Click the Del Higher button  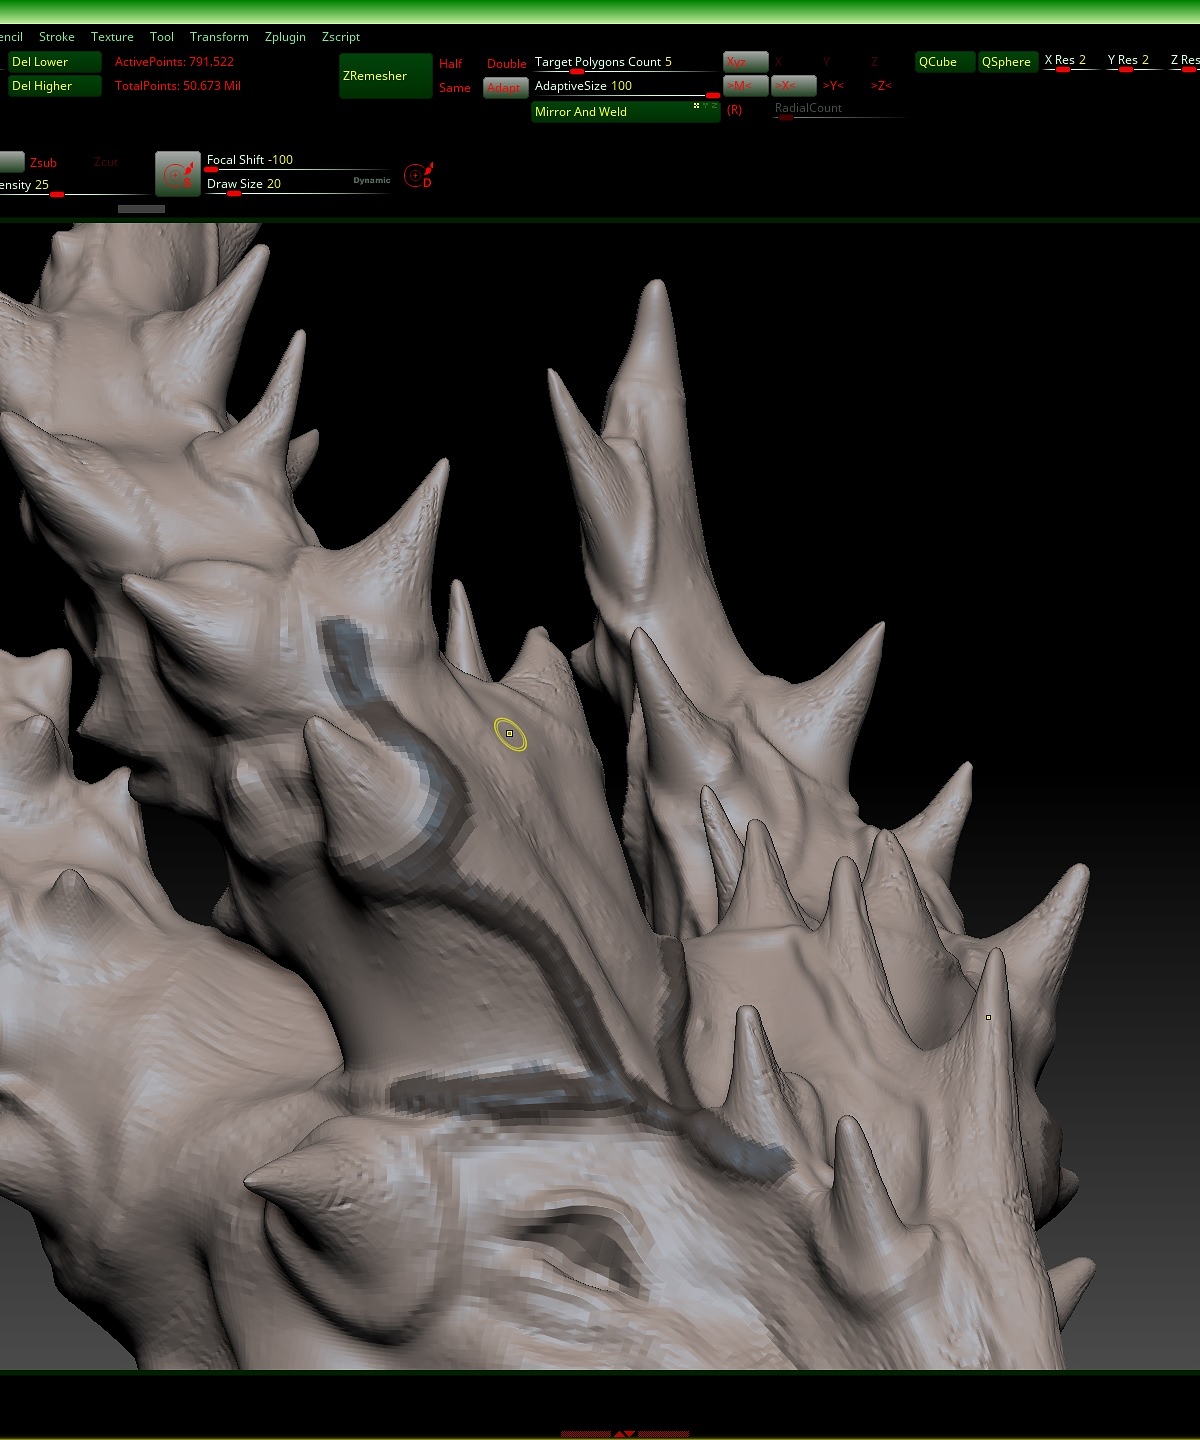tap(55, 86)
